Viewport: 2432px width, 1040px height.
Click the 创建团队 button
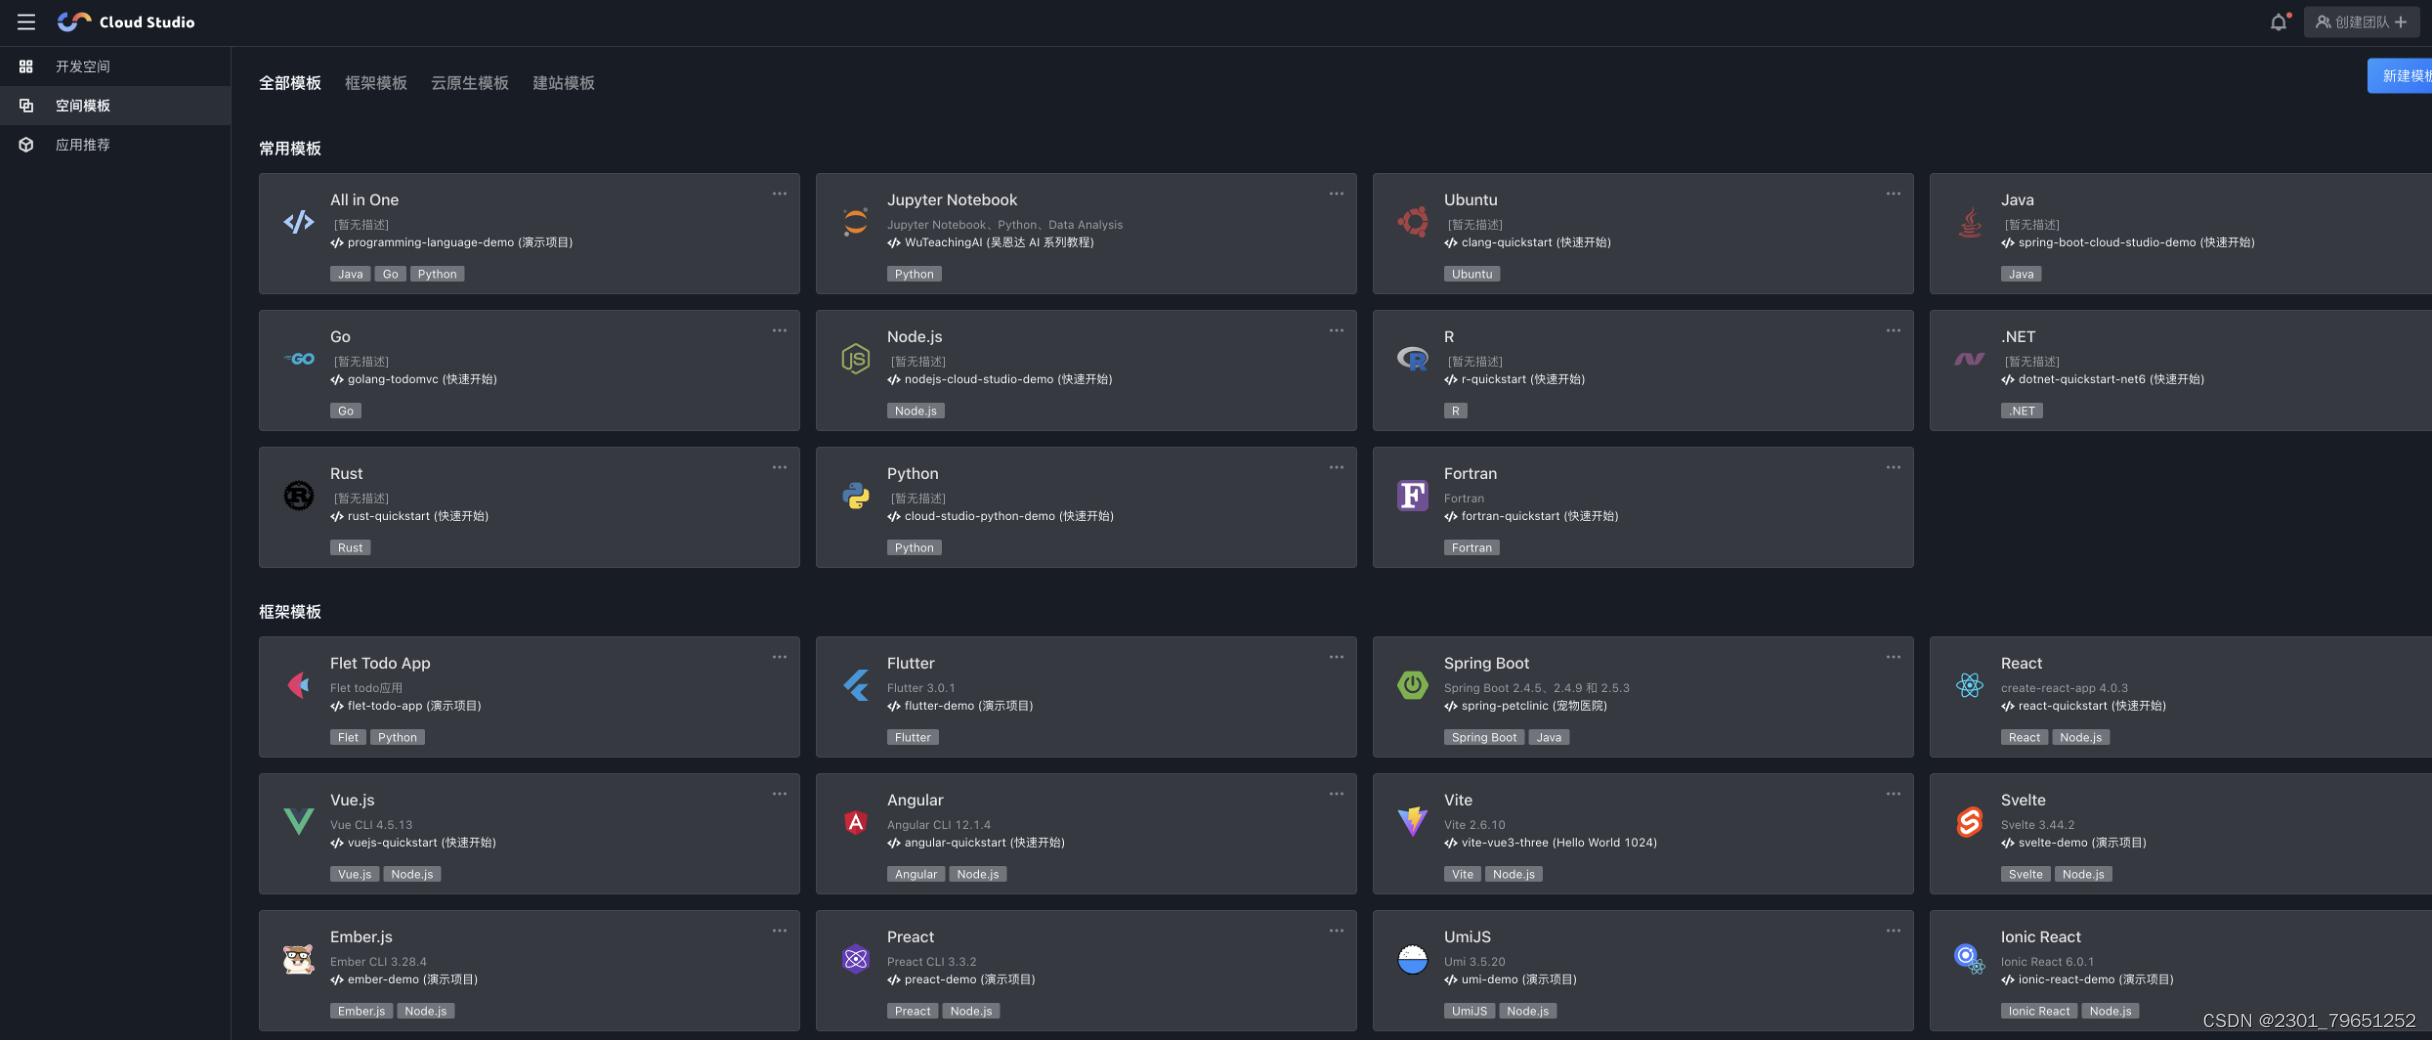[2363, 21]
